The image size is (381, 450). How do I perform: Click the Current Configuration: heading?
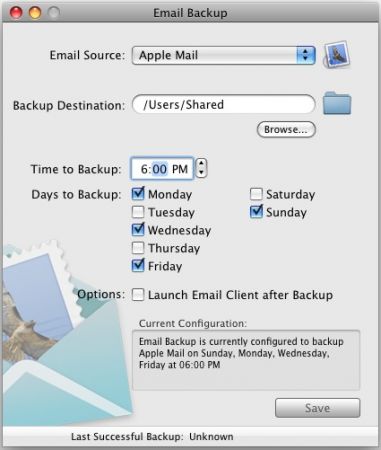pos(193,323)
